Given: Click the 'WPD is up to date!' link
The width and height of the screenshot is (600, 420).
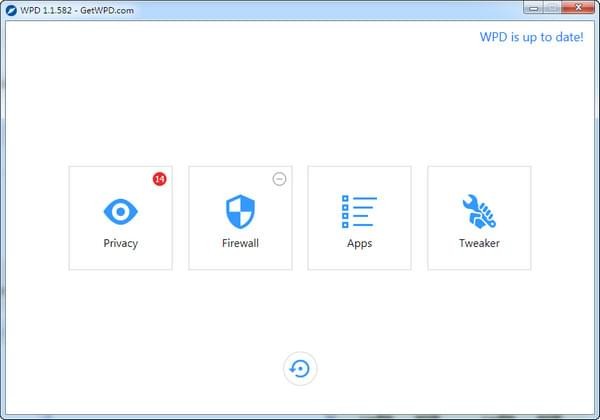Looking at the screenshot, I should [532, 37].
